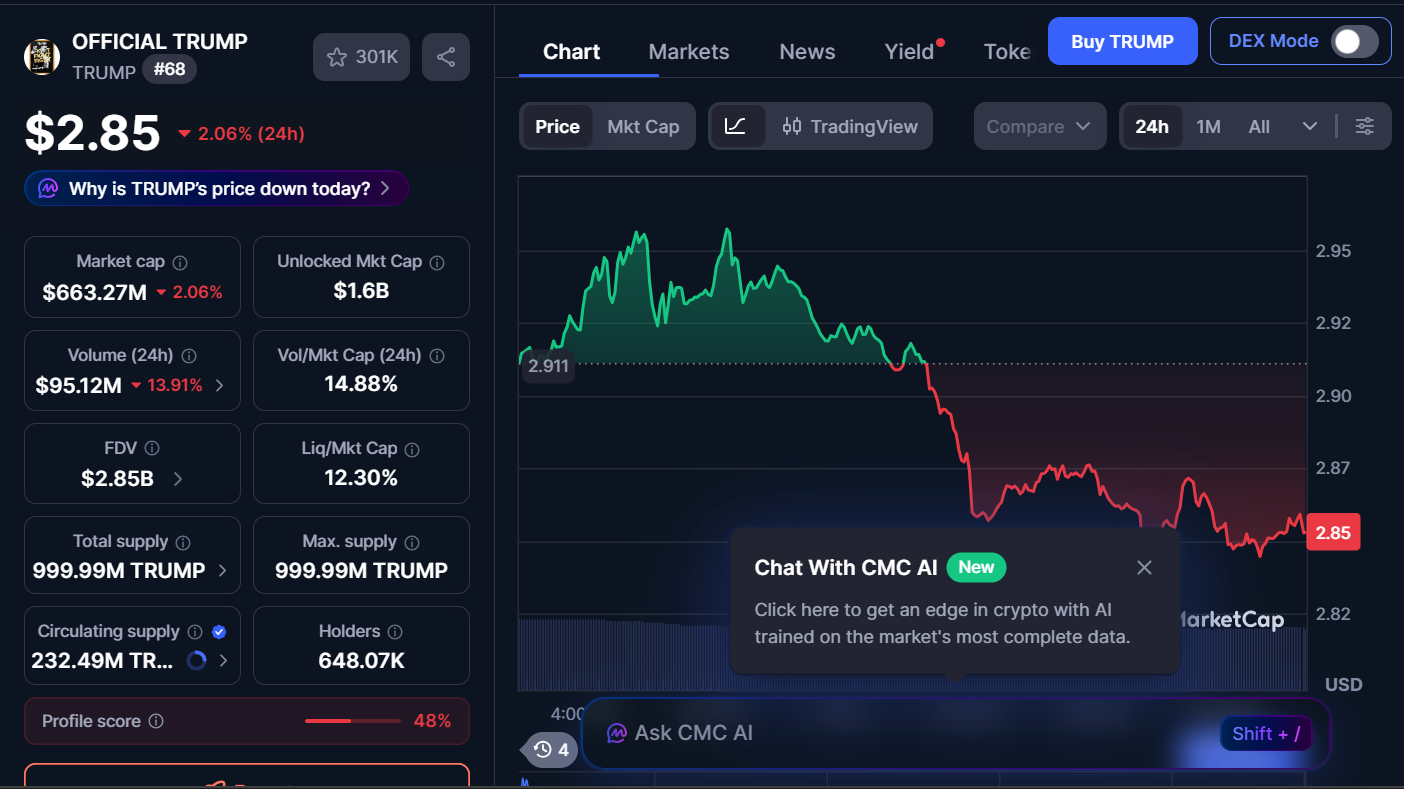Click info icon beside Market cap

[x=180, y=262]
